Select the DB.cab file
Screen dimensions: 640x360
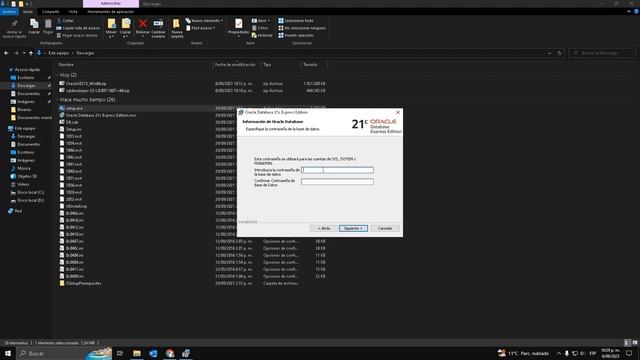[x=69, y=122]
